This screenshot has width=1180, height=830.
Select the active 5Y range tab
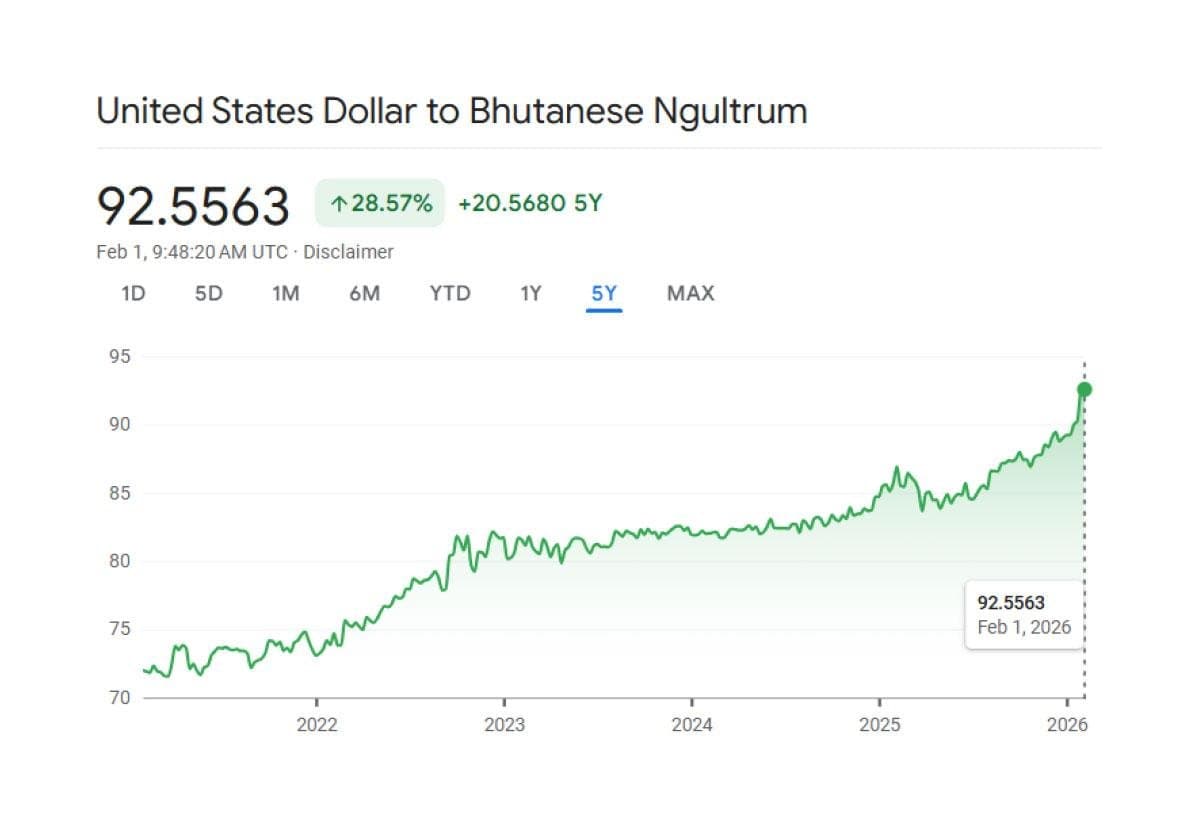(x=604, y=294)
